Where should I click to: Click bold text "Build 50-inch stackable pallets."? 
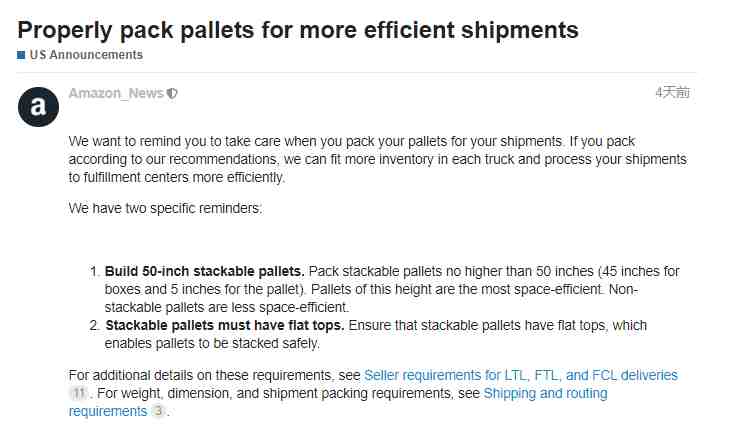point(204,272)
